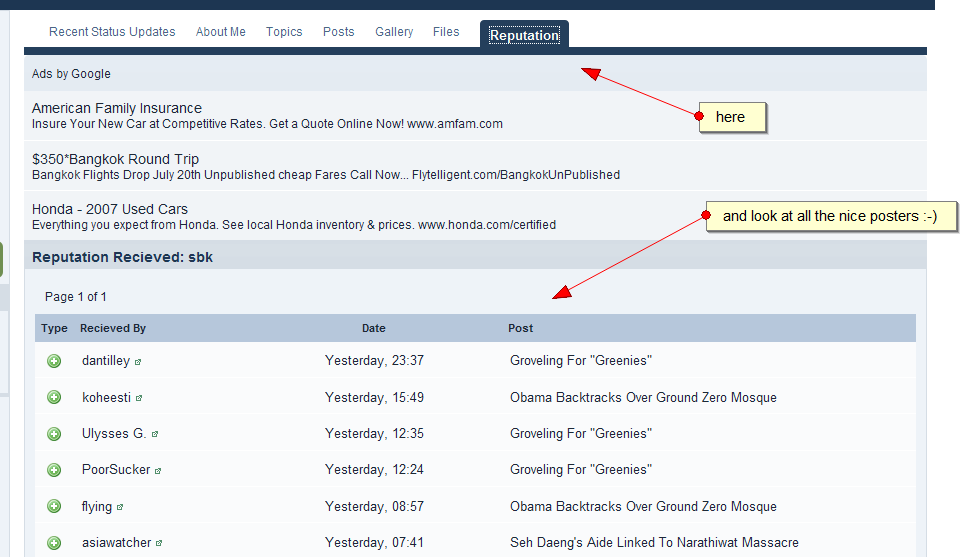Screen dimensions: 960x557
Task: Click the green plus icon in PoorSucker row
Action: [54, 470]
